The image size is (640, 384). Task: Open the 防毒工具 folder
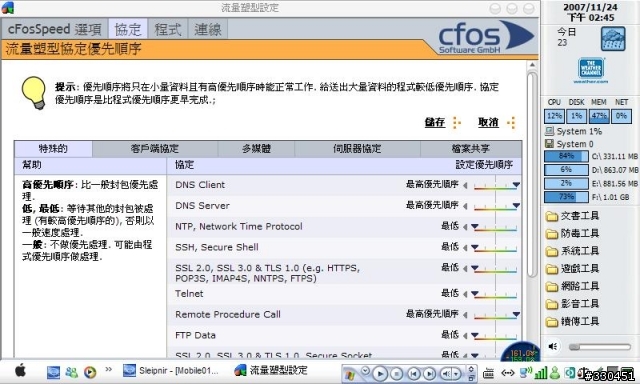pyautogui.click(x=572, y=233)
